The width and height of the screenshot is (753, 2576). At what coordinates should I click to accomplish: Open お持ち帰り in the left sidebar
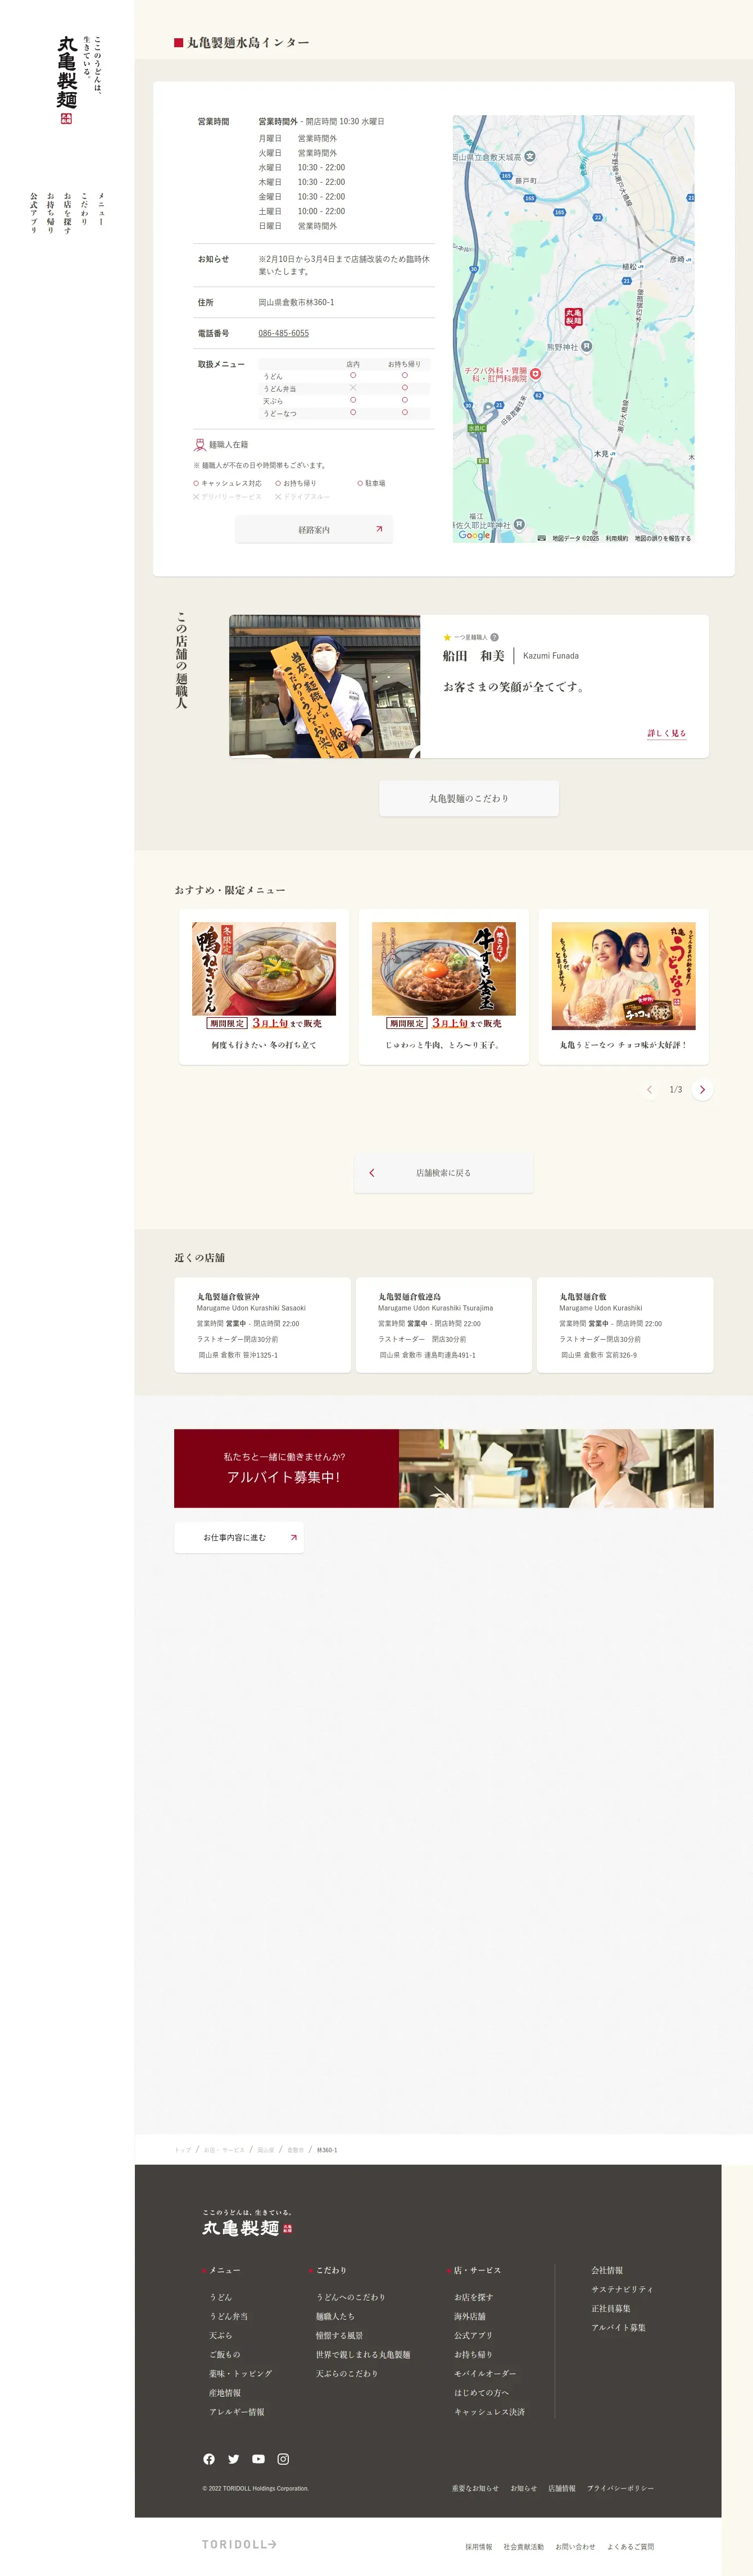coord(50,213)
